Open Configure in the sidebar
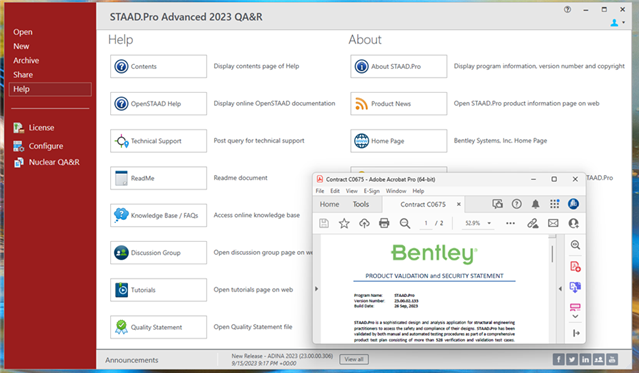The height and width of the screenshot is (373, 639). [x=38, y=146]
